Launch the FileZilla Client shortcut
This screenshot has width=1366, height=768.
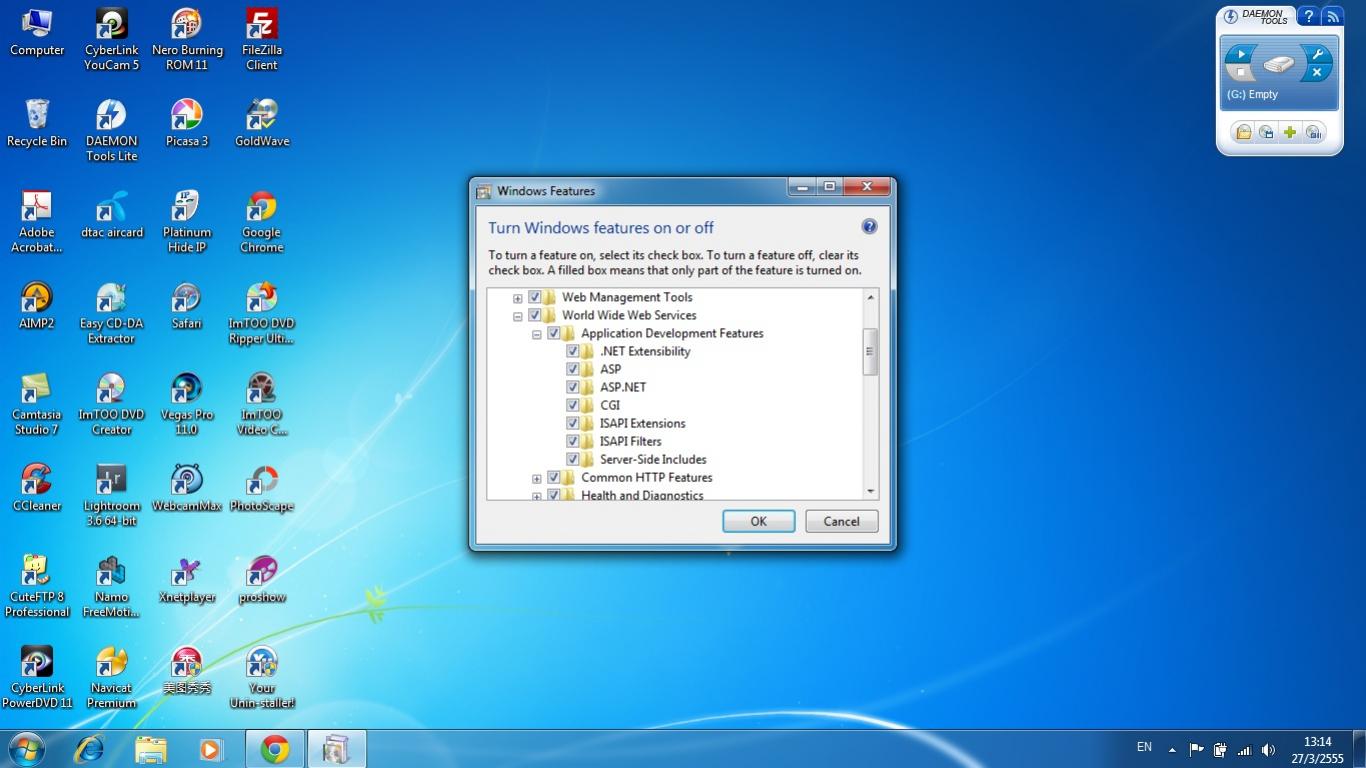point(262,40)
